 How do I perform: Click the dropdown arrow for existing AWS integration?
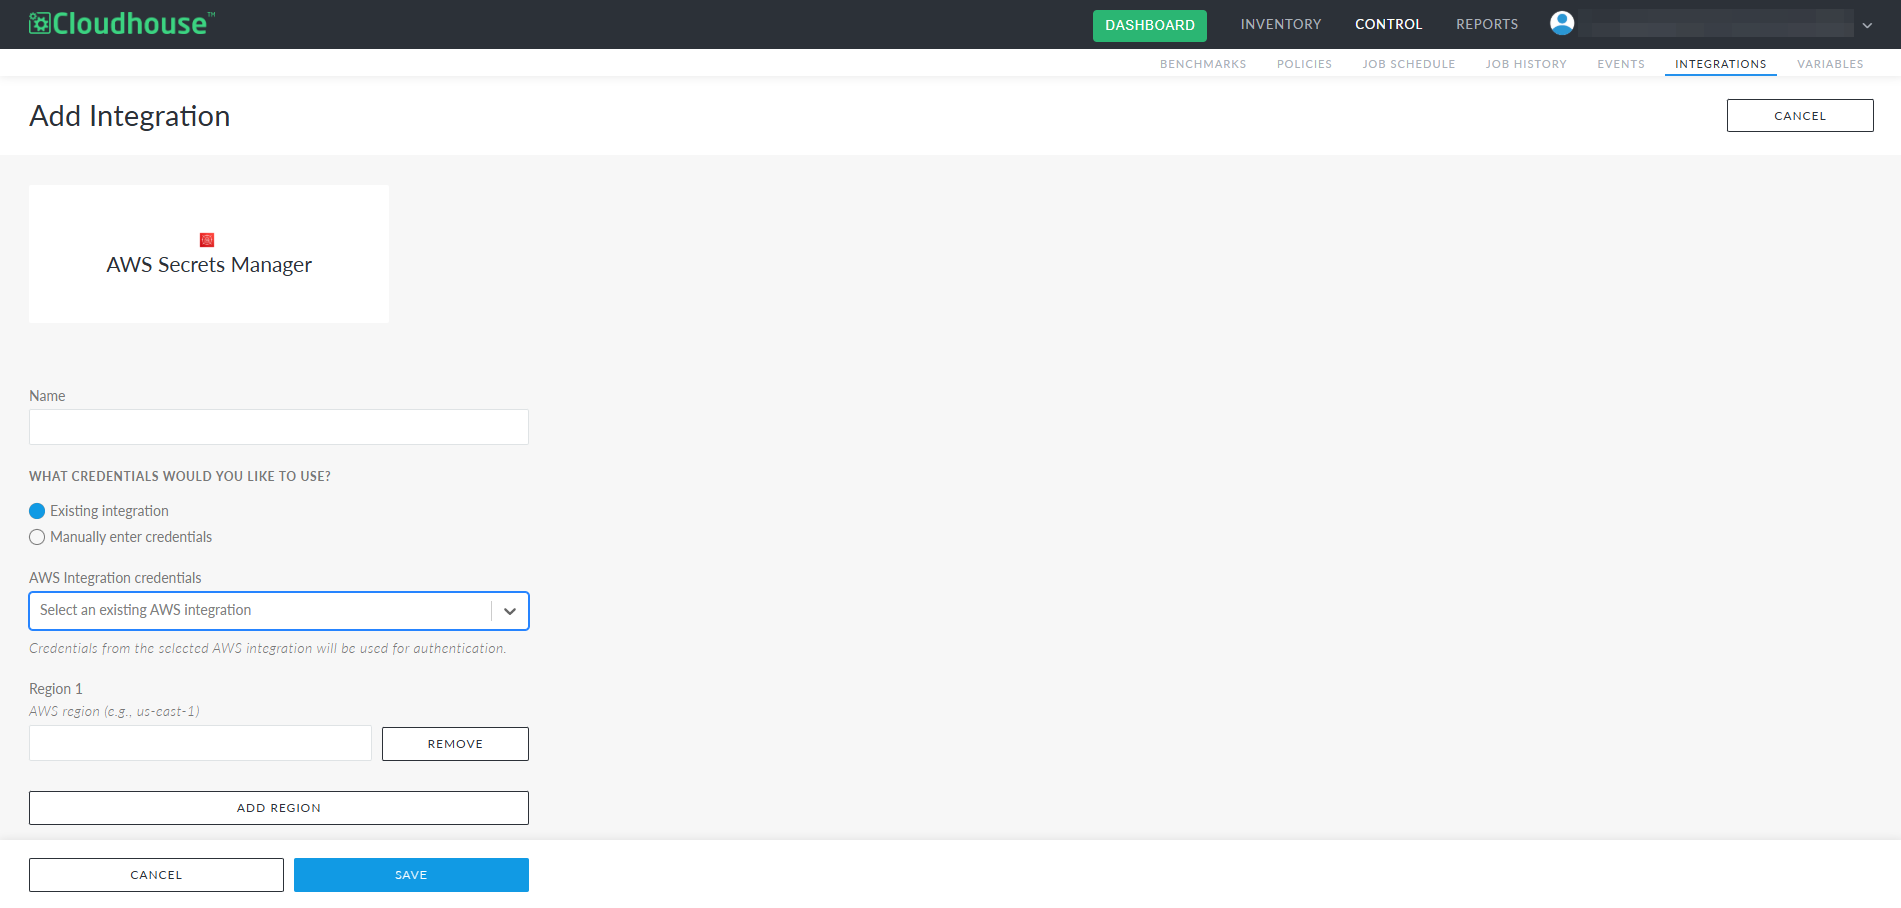pyautogui.click(x=509, y=611)
